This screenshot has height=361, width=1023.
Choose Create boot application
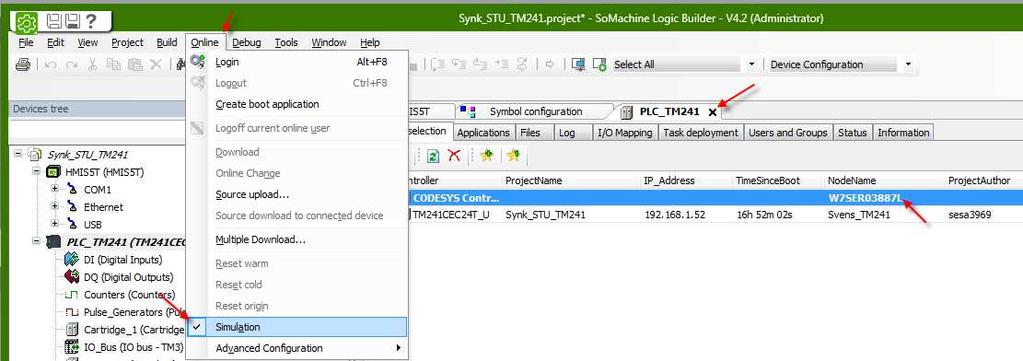click(x=297, y=104)
